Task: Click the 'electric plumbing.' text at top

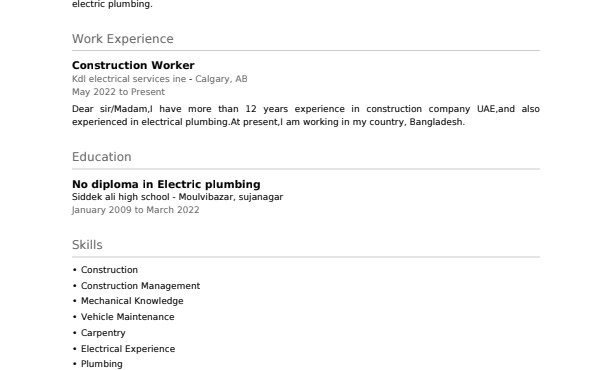Action: pyautogui.click(x=112, y=4)
